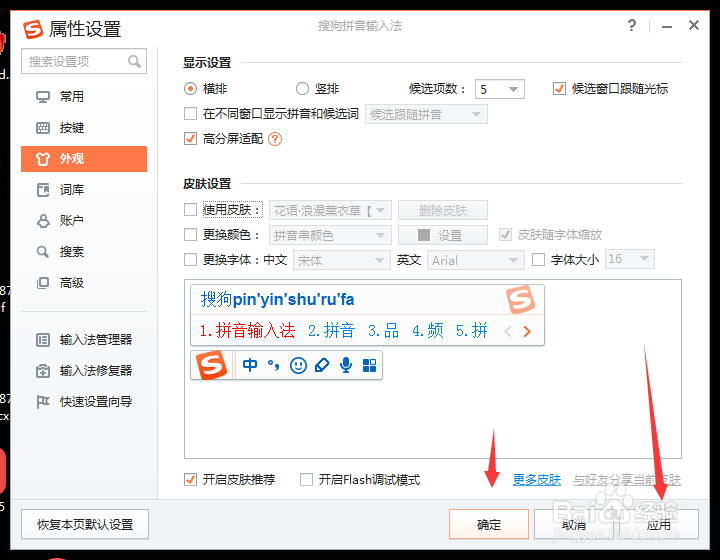The height and width of the screenshot is (560, 720).
Task: Click the flag icon beside 快速设置向导
Action: pos(43,402)
